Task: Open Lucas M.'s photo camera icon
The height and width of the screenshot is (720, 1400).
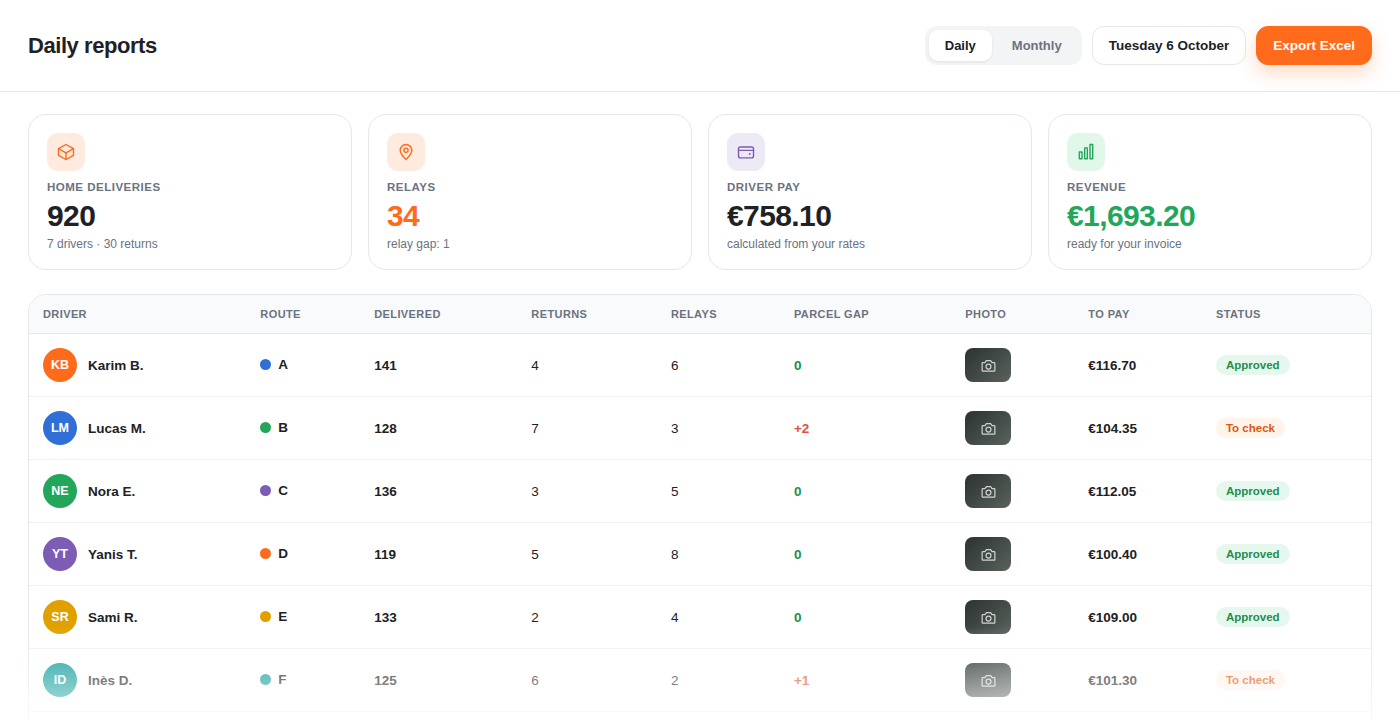Action: (x=988, y=428)
